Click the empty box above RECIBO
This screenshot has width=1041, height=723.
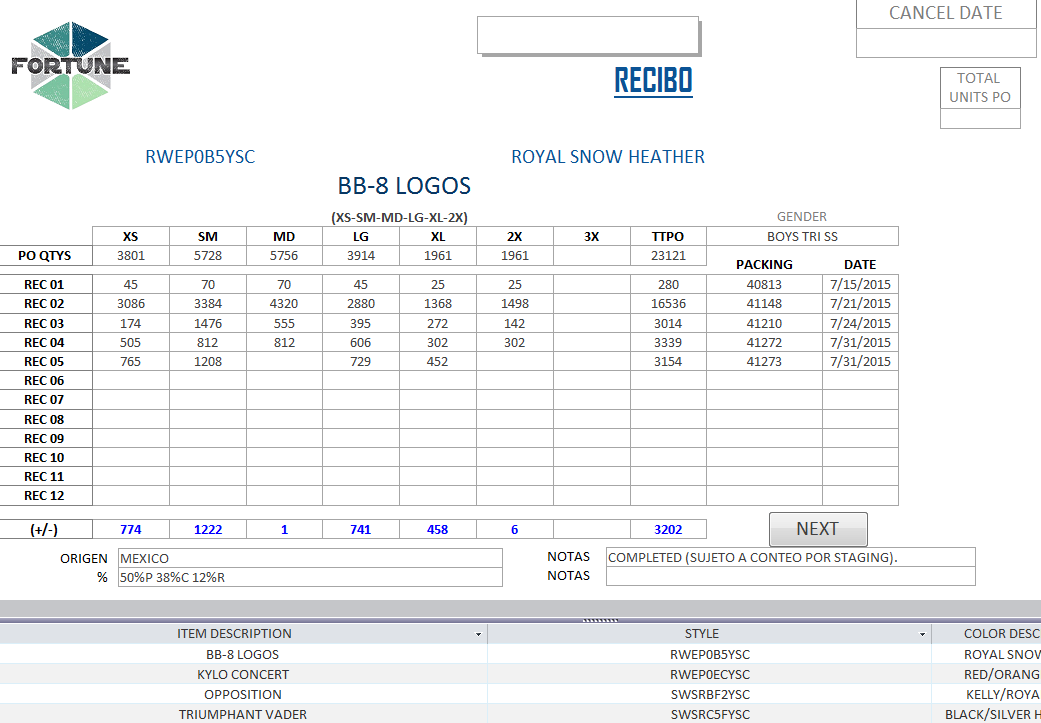588,35
